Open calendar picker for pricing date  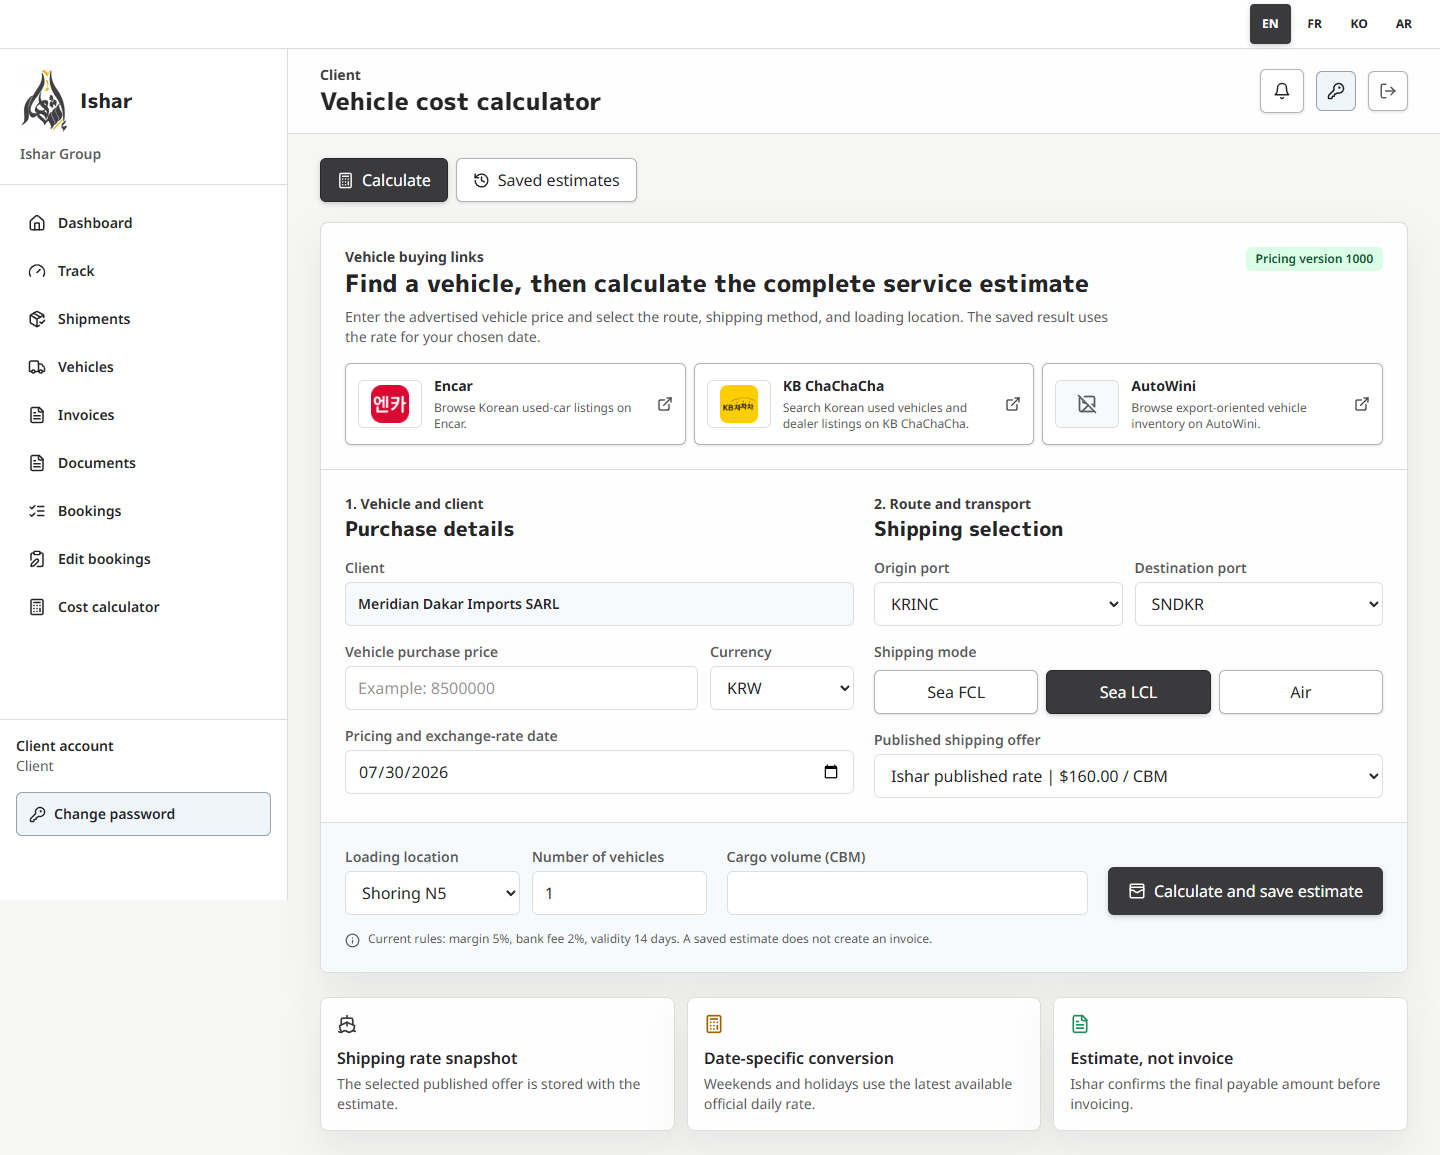click(x=831, y=772)
